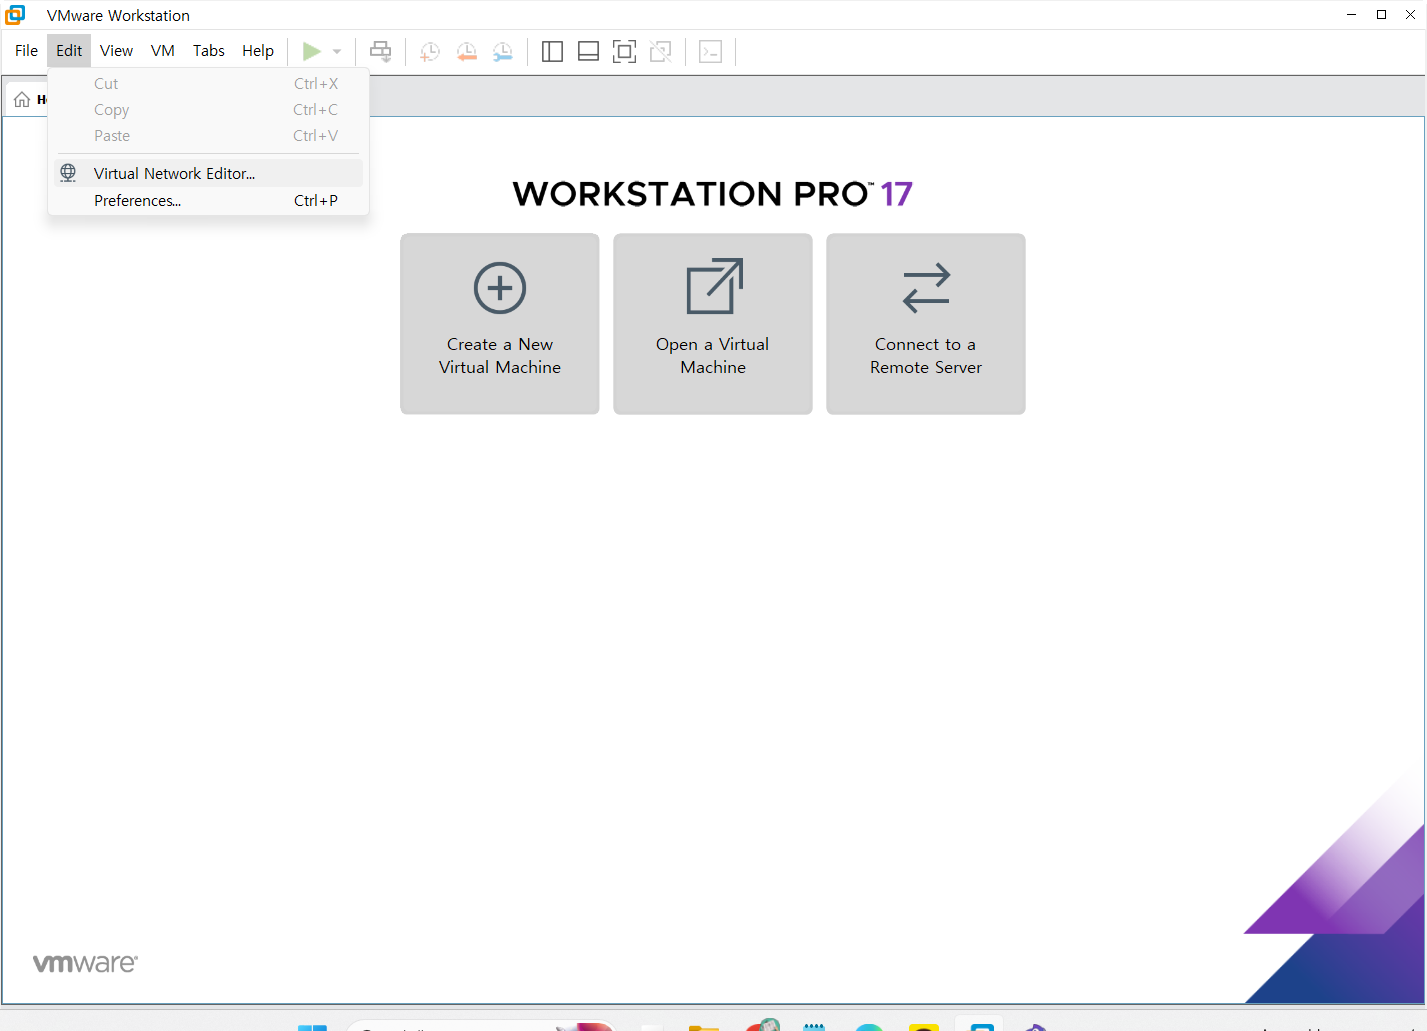Screen dimensions: 1427x1031
Task: Open the Tabs menu
Action: 209,51
